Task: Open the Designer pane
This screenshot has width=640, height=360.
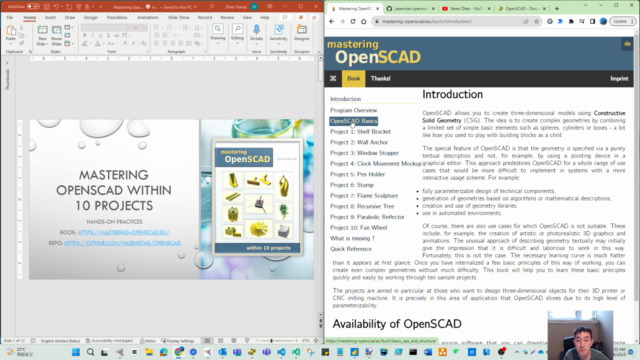Action: [x=302, y=33]
